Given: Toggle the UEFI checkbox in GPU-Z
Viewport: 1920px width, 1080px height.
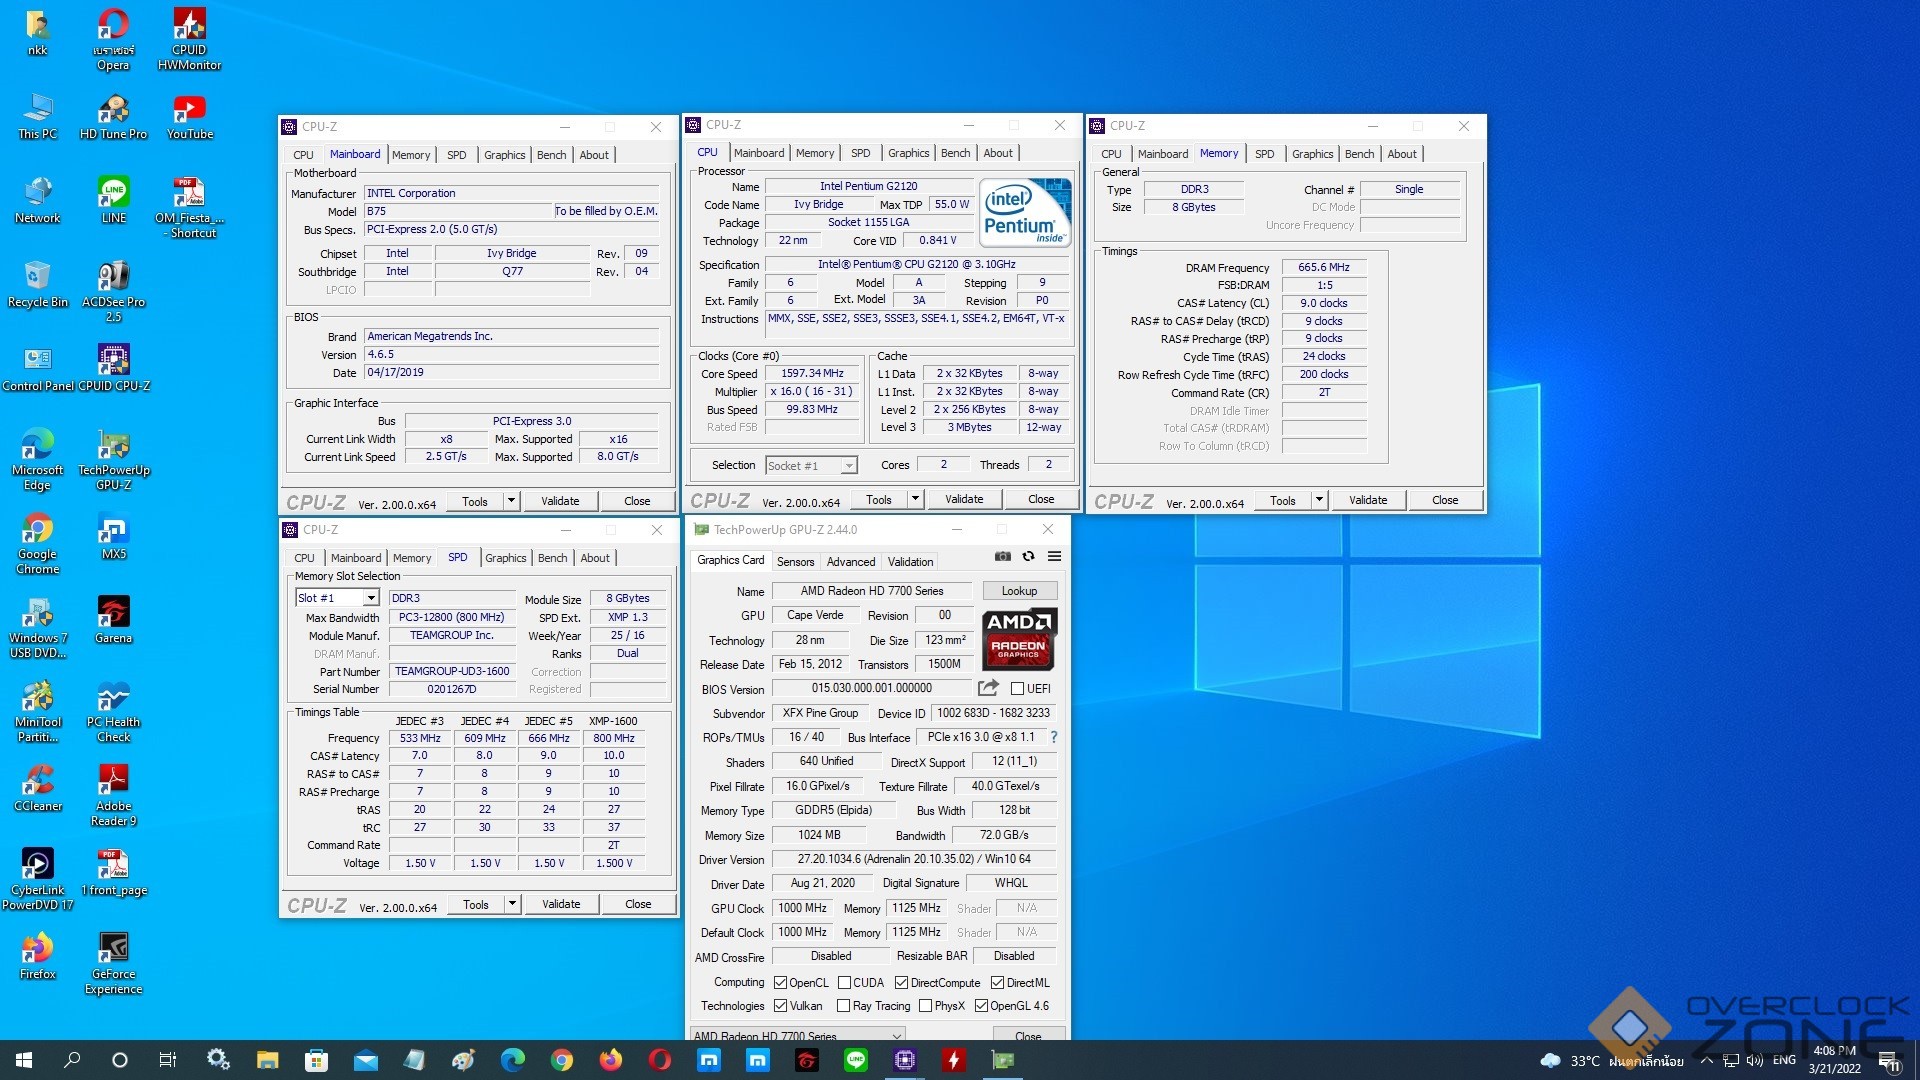Looking at the screenshot, I should 1017,689.
